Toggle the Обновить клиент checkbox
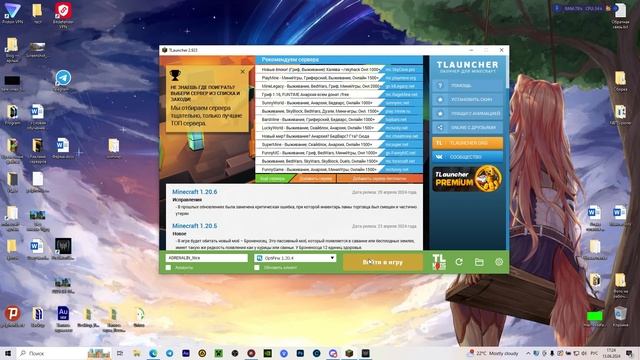The image size is (640, 360). click(257, 268)
